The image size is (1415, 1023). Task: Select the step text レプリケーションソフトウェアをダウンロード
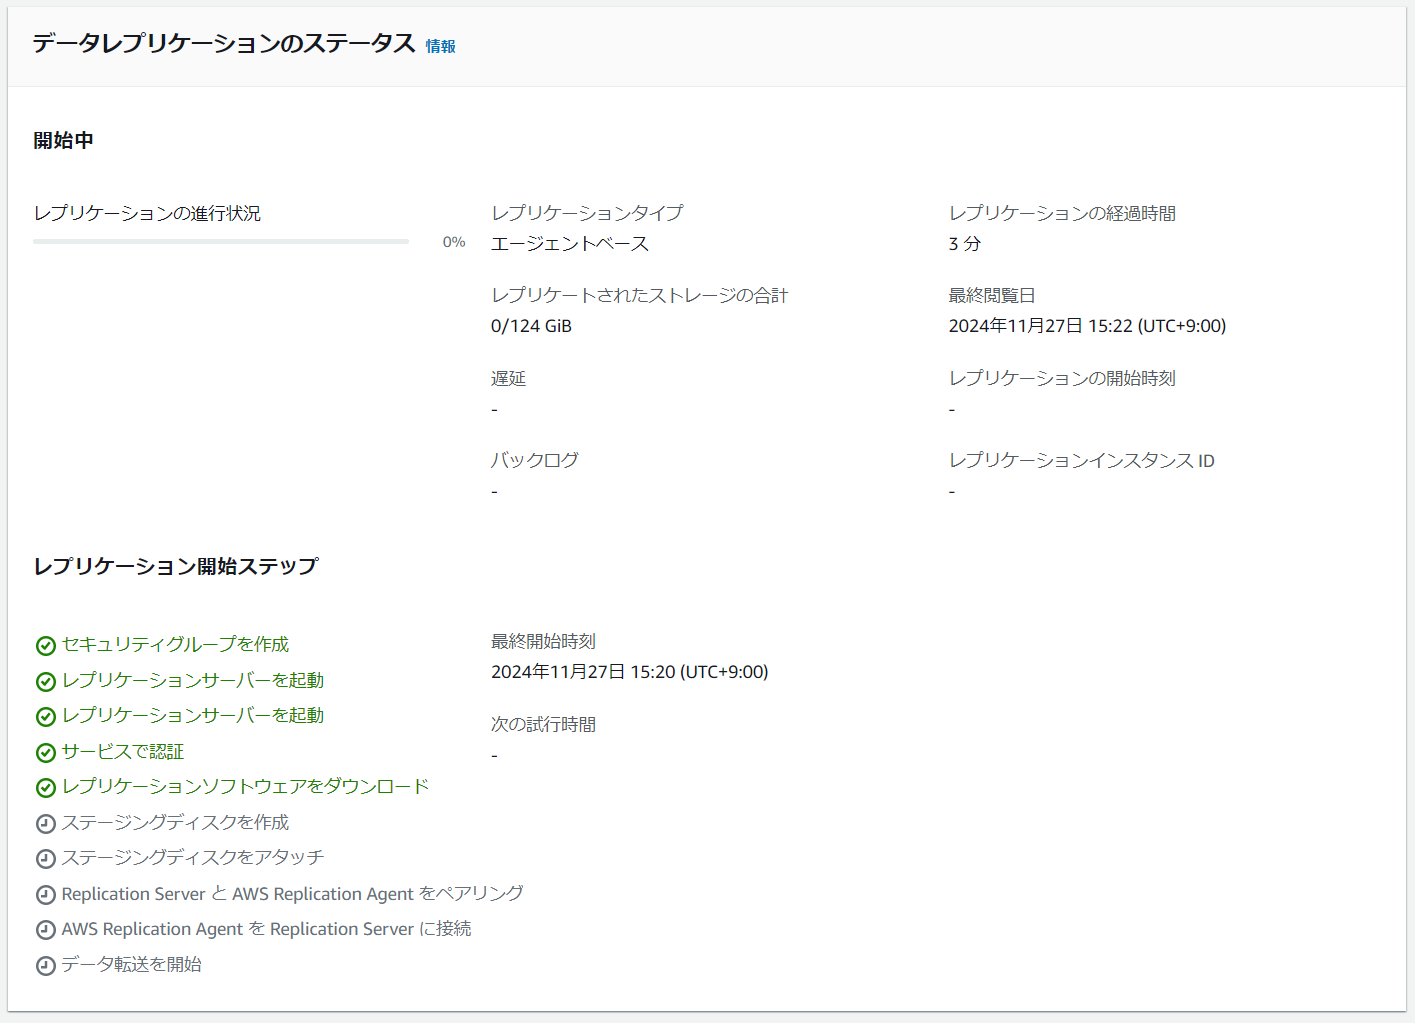pos(245,786)
